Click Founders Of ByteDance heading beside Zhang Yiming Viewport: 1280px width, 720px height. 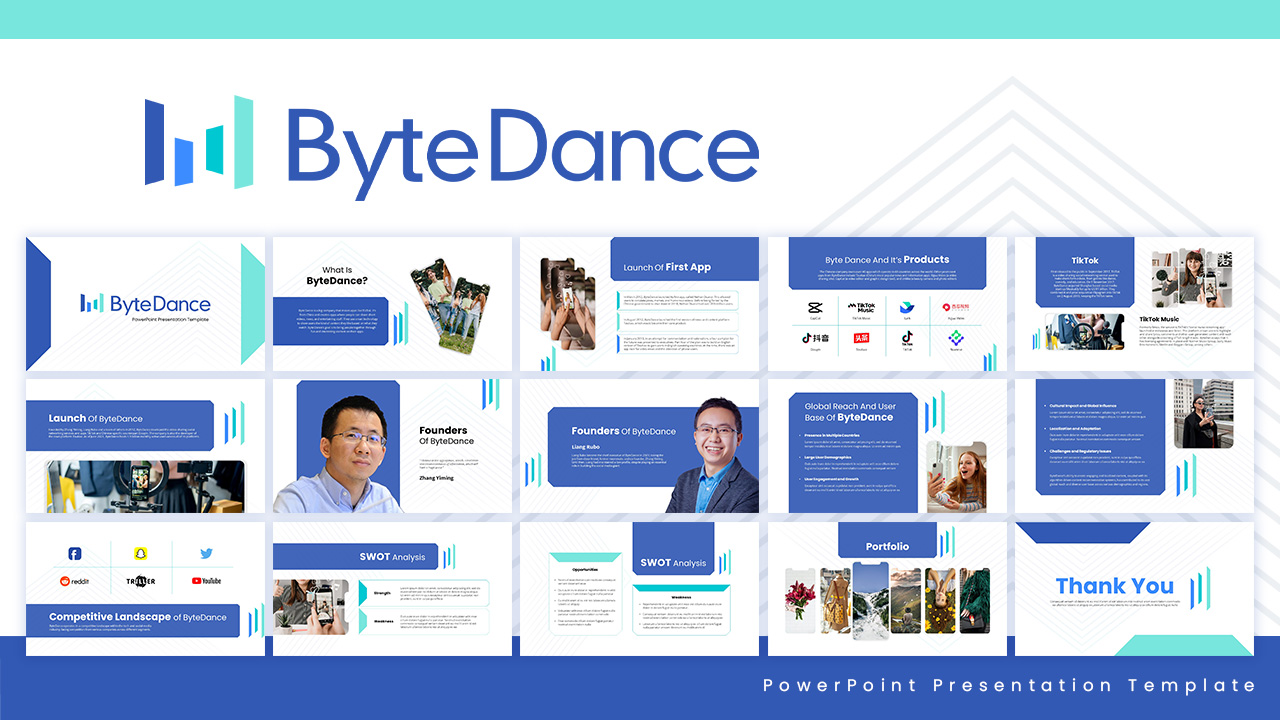tap(446, 435)
